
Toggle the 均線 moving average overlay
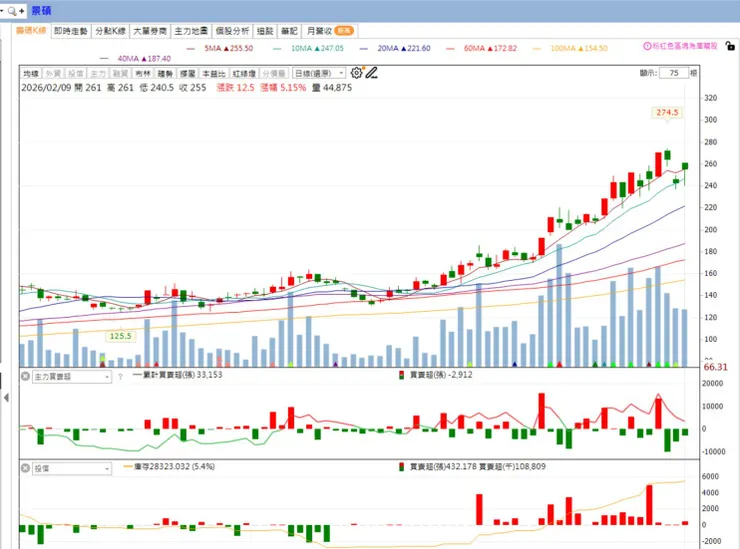pyautogui.click(x=31, y=73)
